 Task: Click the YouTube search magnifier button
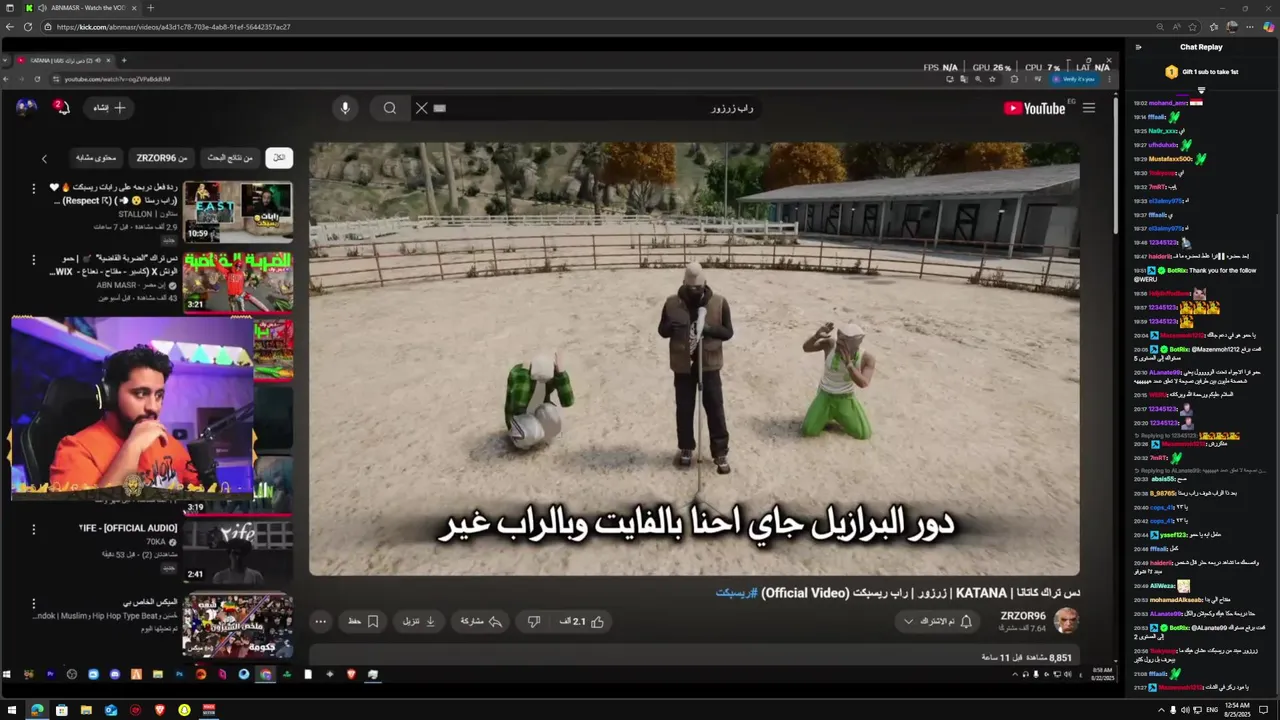point(390,108)
